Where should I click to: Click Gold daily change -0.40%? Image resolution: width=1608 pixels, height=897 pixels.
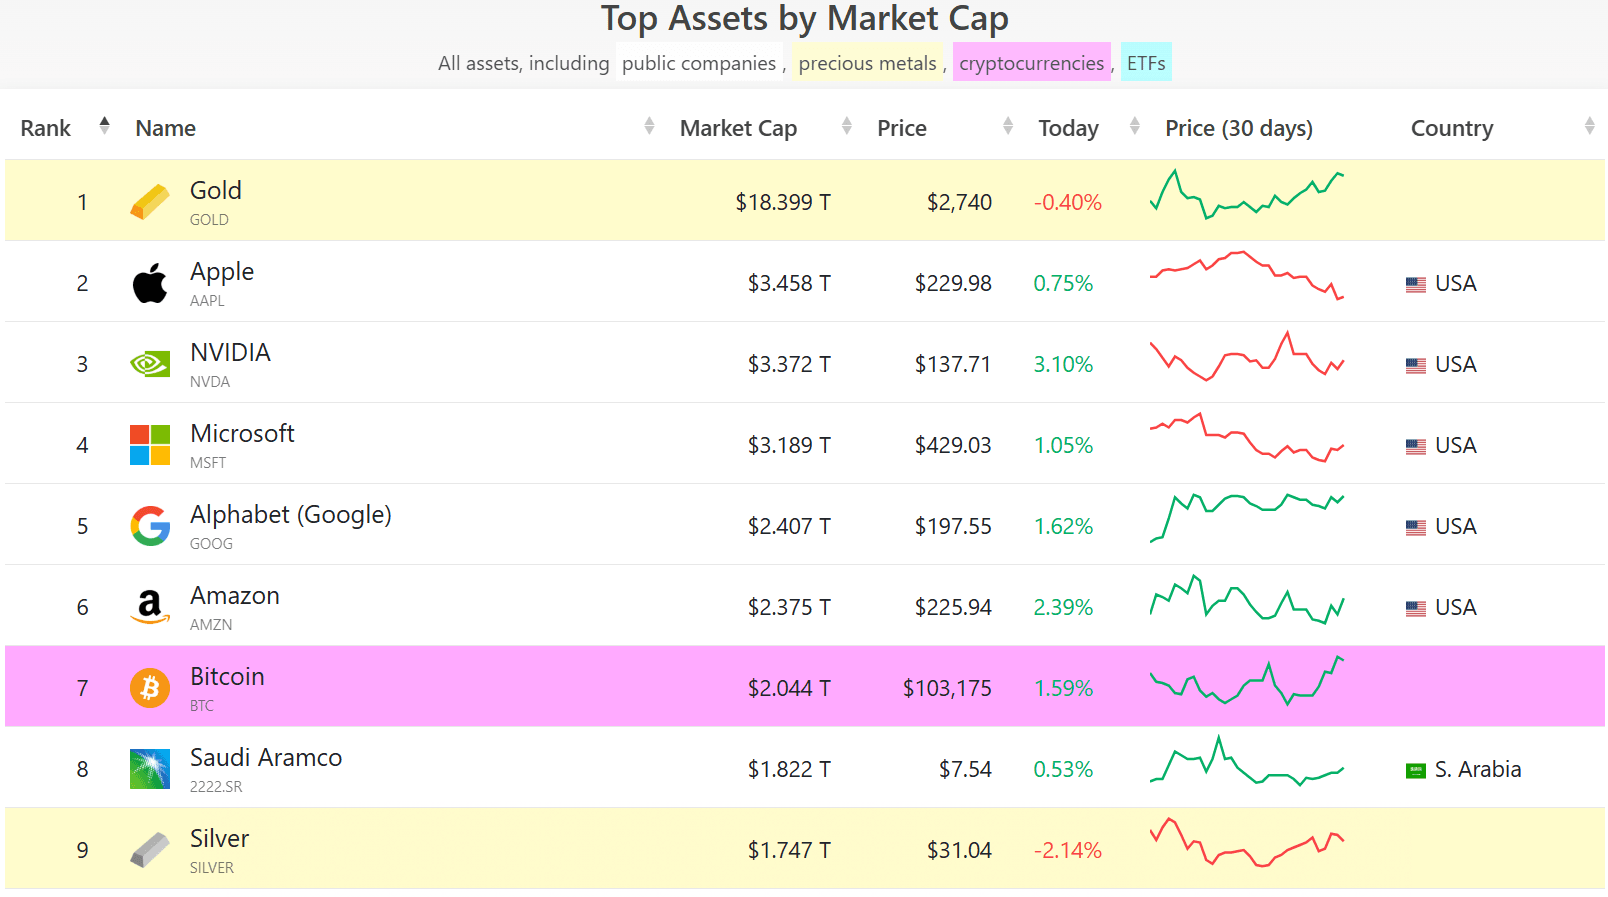click(1068, 202)
